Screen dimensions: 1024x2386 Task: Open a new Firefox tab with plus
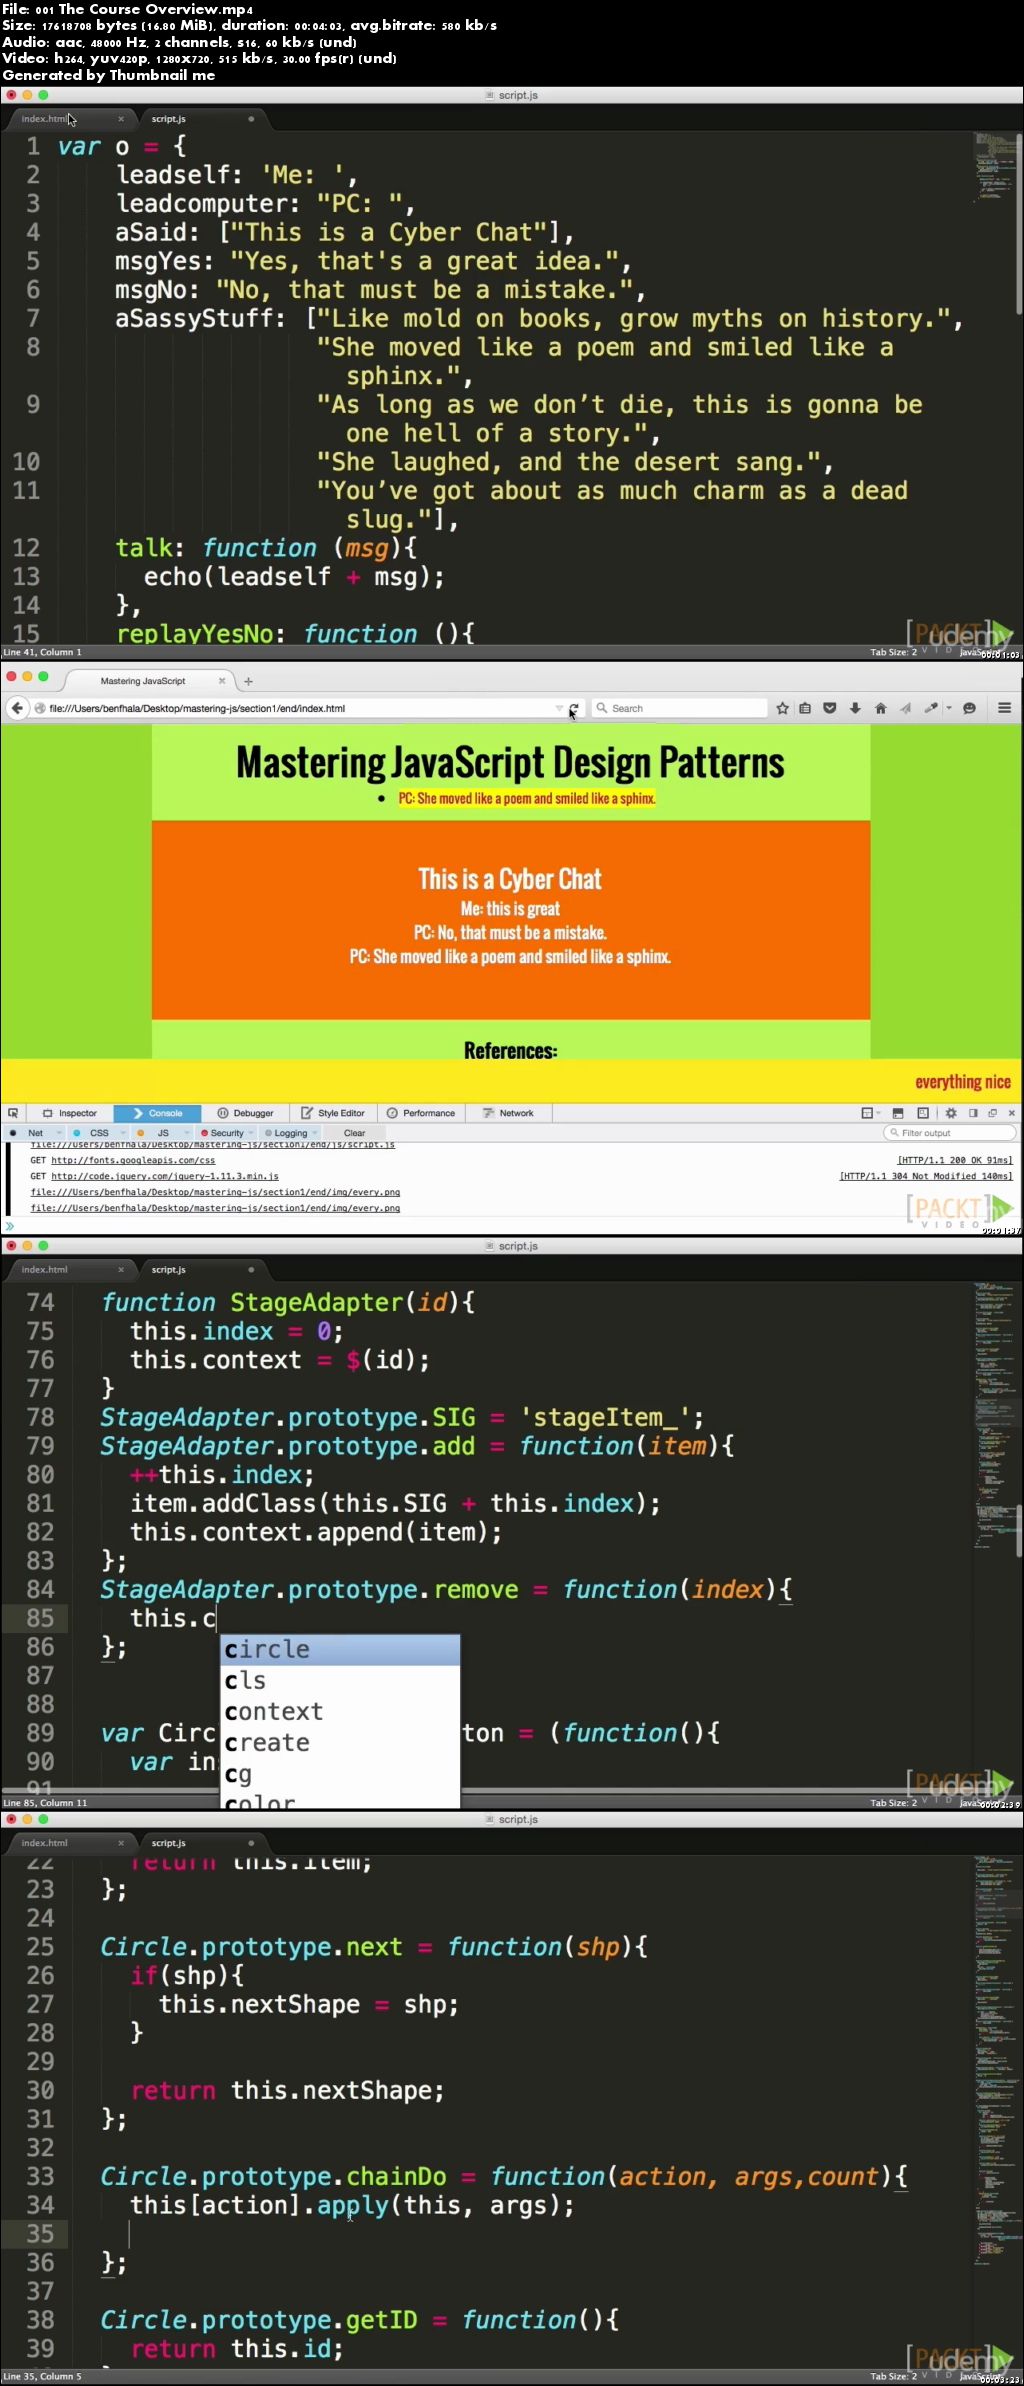click(248, 681)
